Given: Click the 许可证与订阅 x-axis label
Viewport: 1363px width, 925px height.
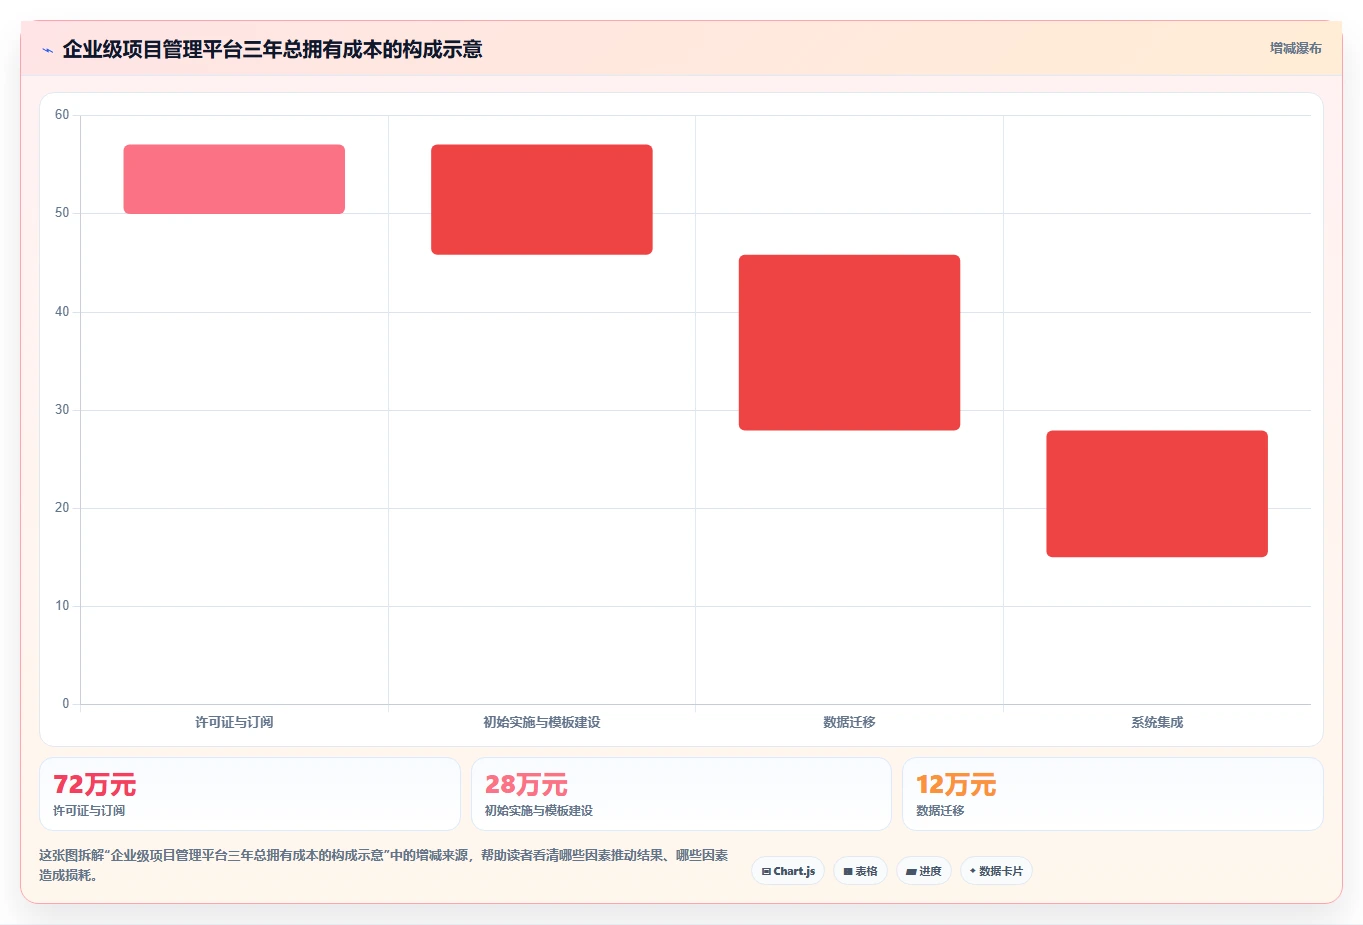Looking at the screenshot, I should pyautogui.click(x=234, y=722).
